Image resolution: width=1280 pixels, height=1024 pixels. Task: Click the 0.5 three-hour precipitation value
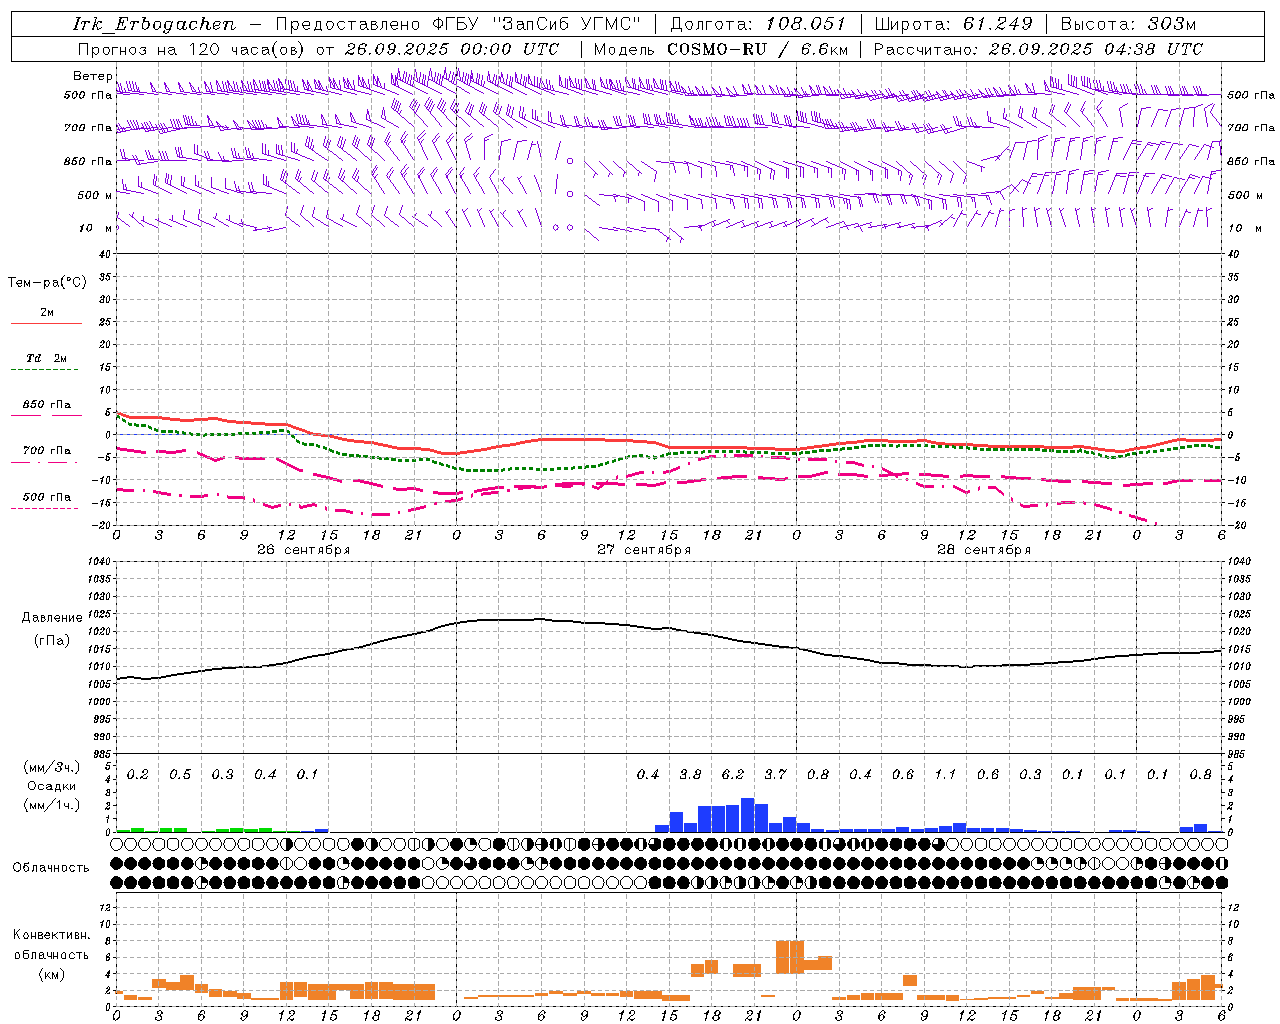pos(180,774)
